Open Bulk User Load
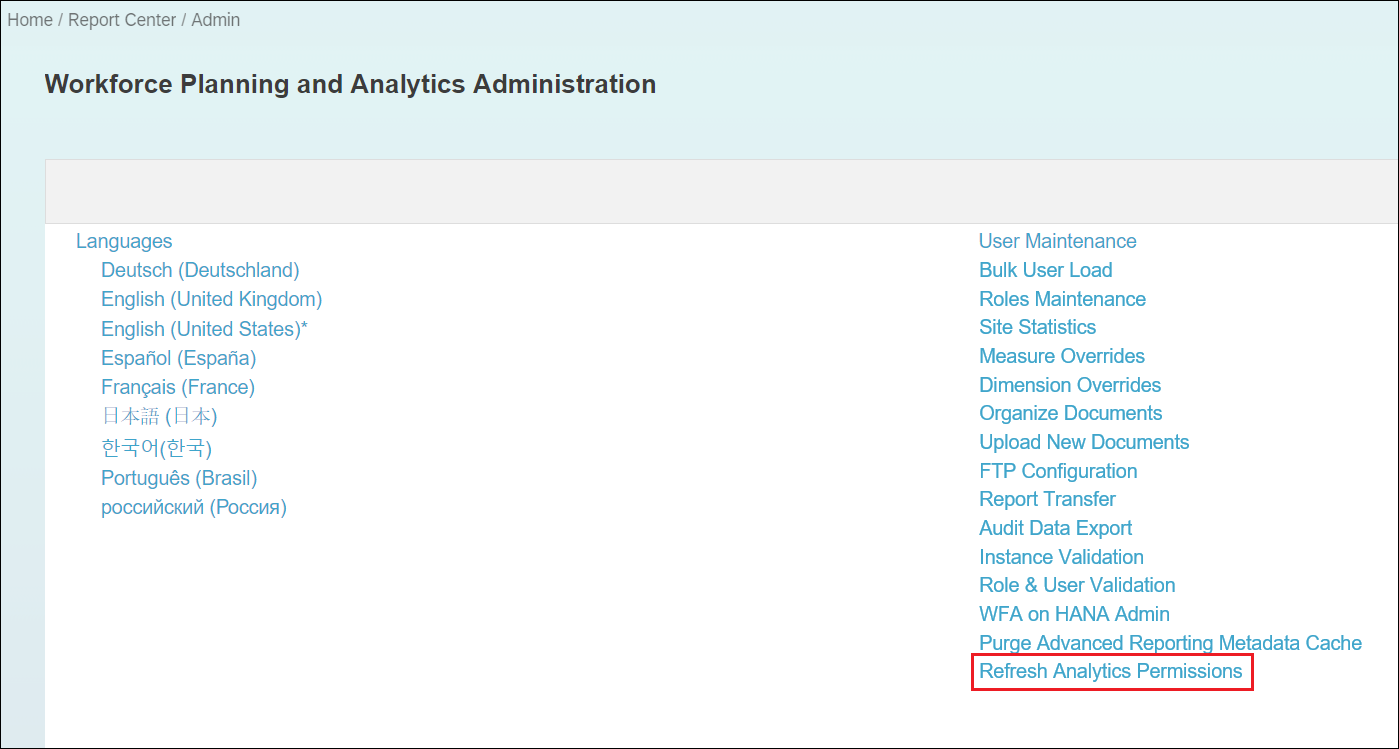The image size is (1399, 749). (1046, 270)
